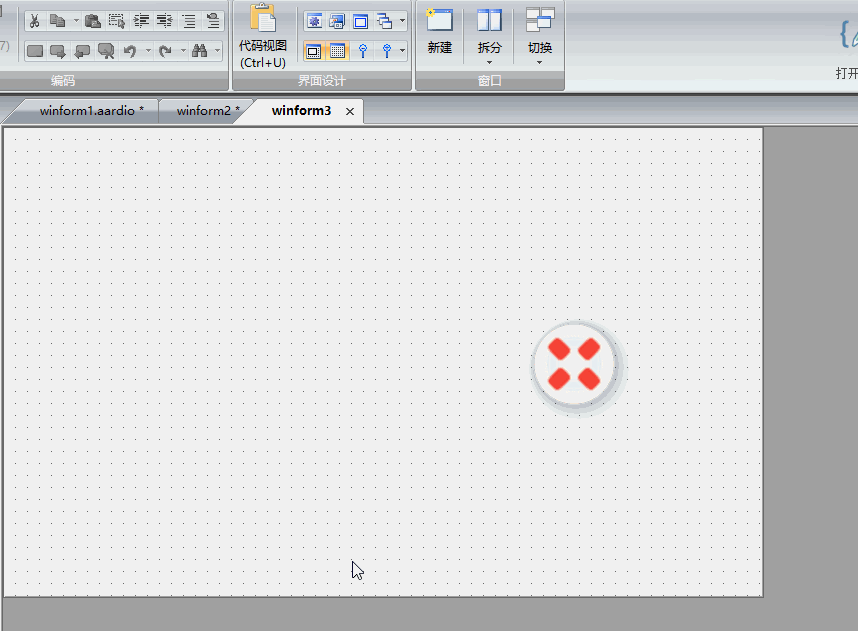Click the Undo arrow icon
Image resolution: width=858 pixels, height=631 pixels.
coord(130,51)
